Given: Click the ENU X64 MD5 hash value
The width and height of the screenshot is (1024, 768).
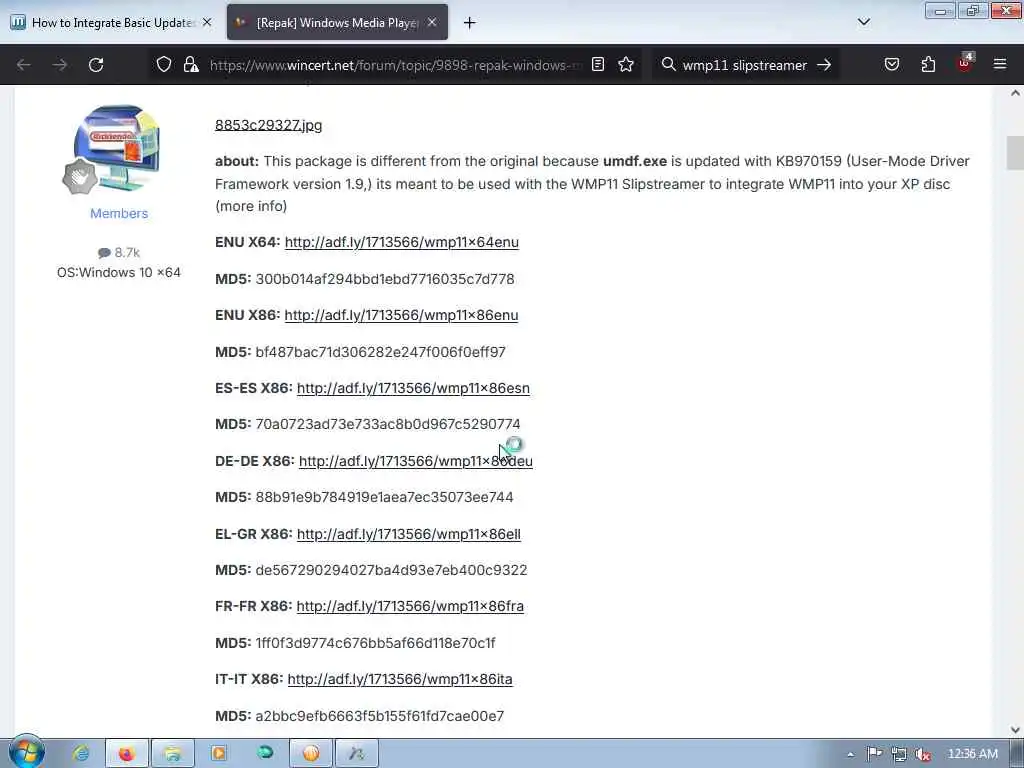Looking at the screenshot, I should pos(385,280).
